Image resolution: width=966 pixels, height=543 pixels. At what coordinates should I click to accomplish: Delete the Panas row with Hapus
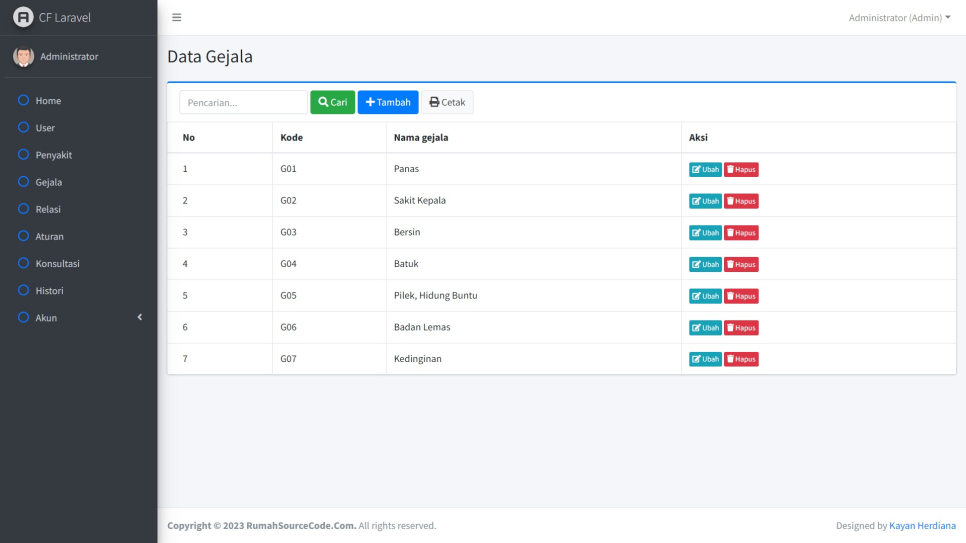point(741,169)
